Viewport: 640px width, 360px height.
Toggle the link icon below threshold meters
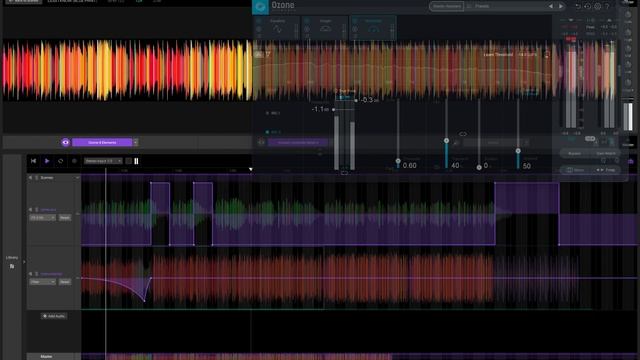[344, 173]
